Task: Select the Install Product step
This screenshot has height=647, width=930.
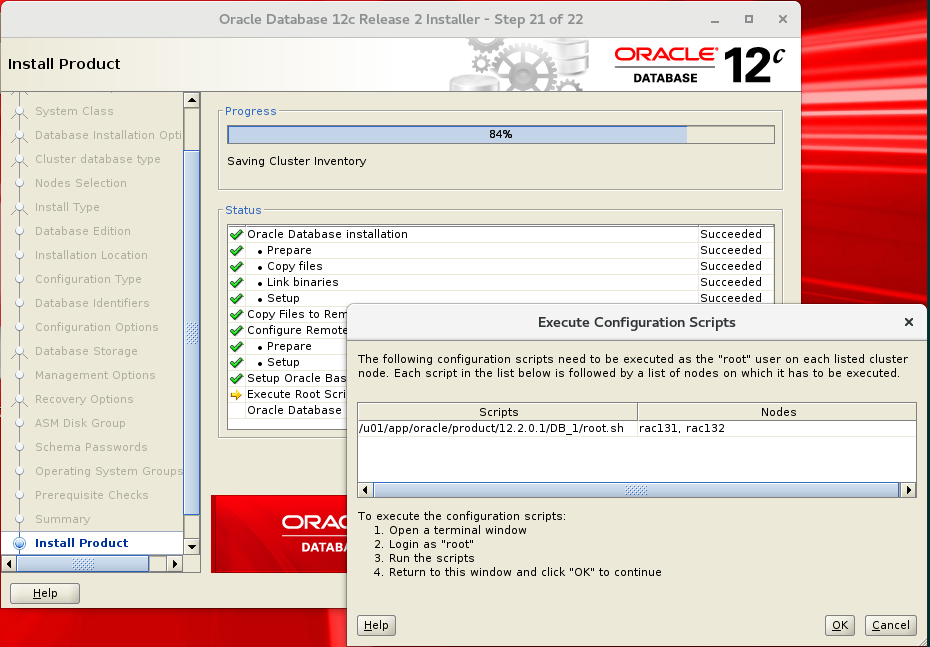Action: (81, 543)
